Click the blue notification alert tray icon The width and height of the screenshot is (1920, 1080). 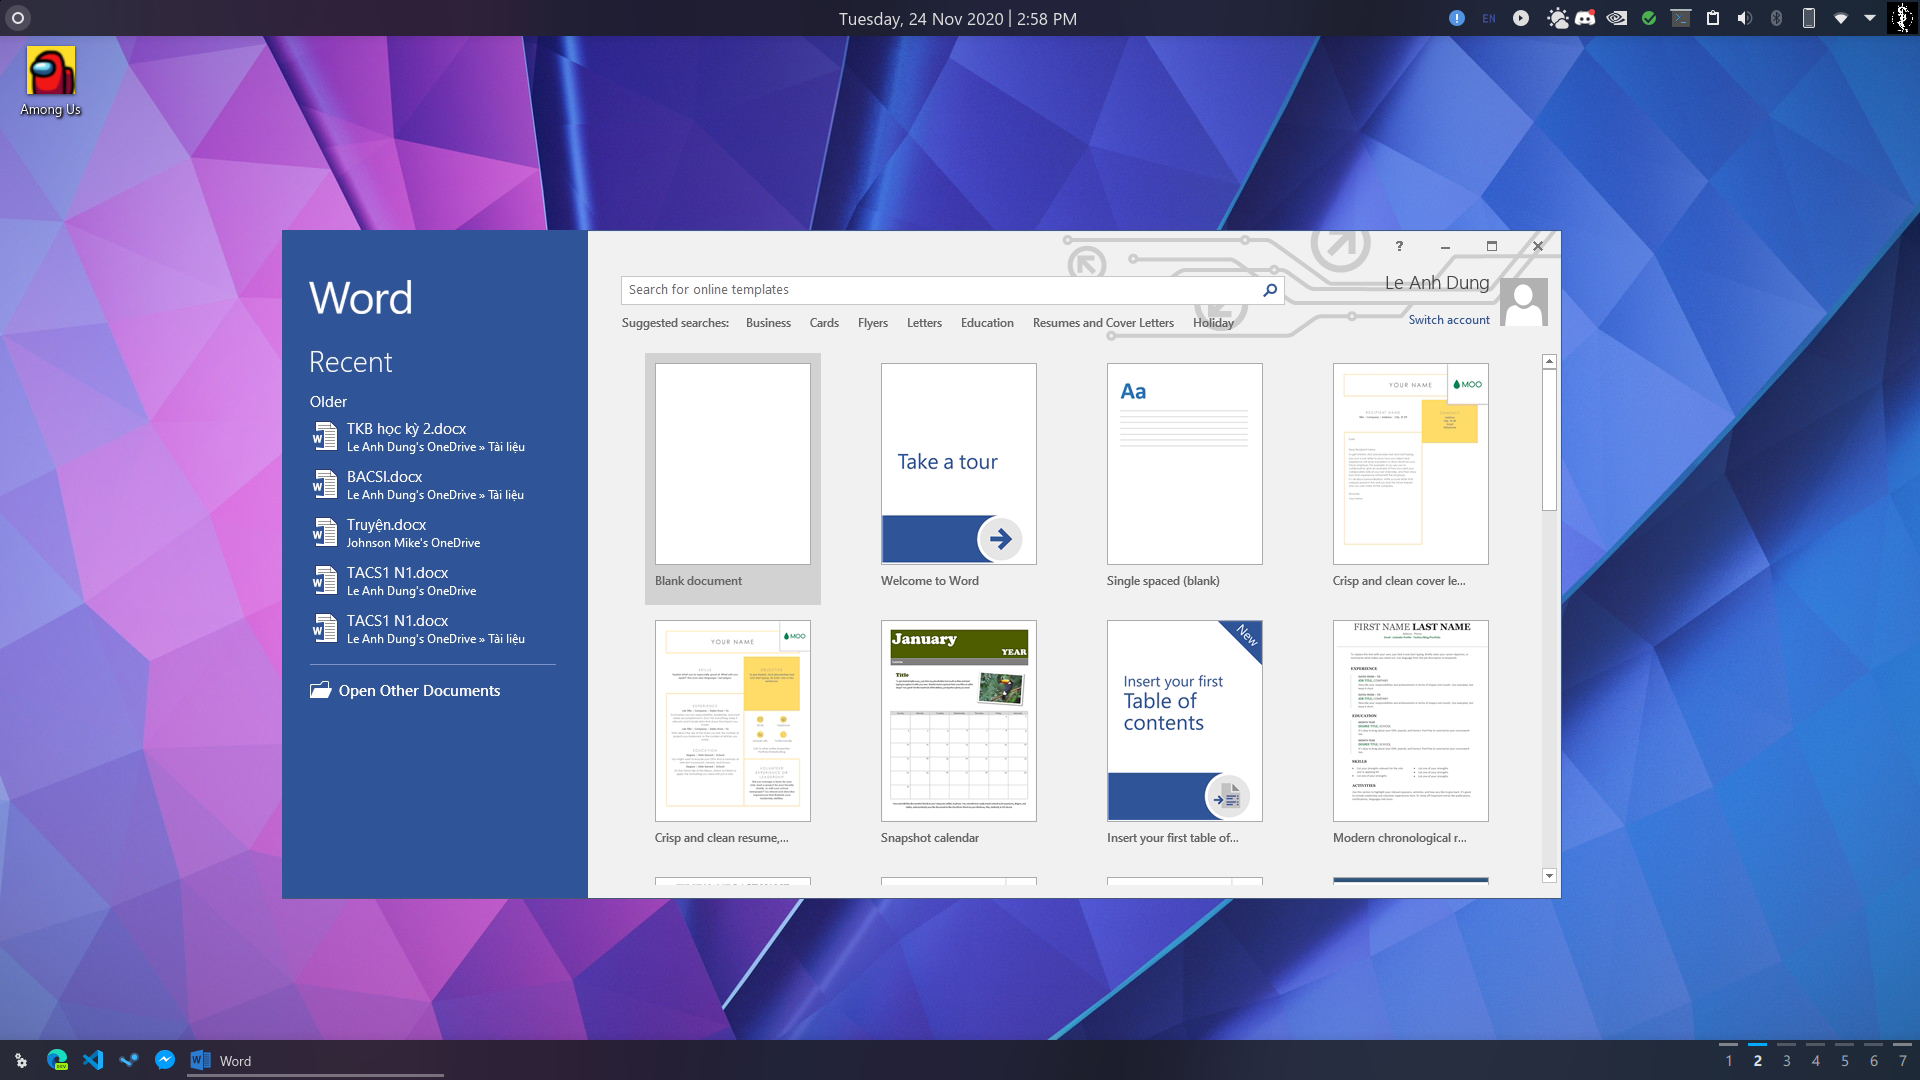[1457, 18]
